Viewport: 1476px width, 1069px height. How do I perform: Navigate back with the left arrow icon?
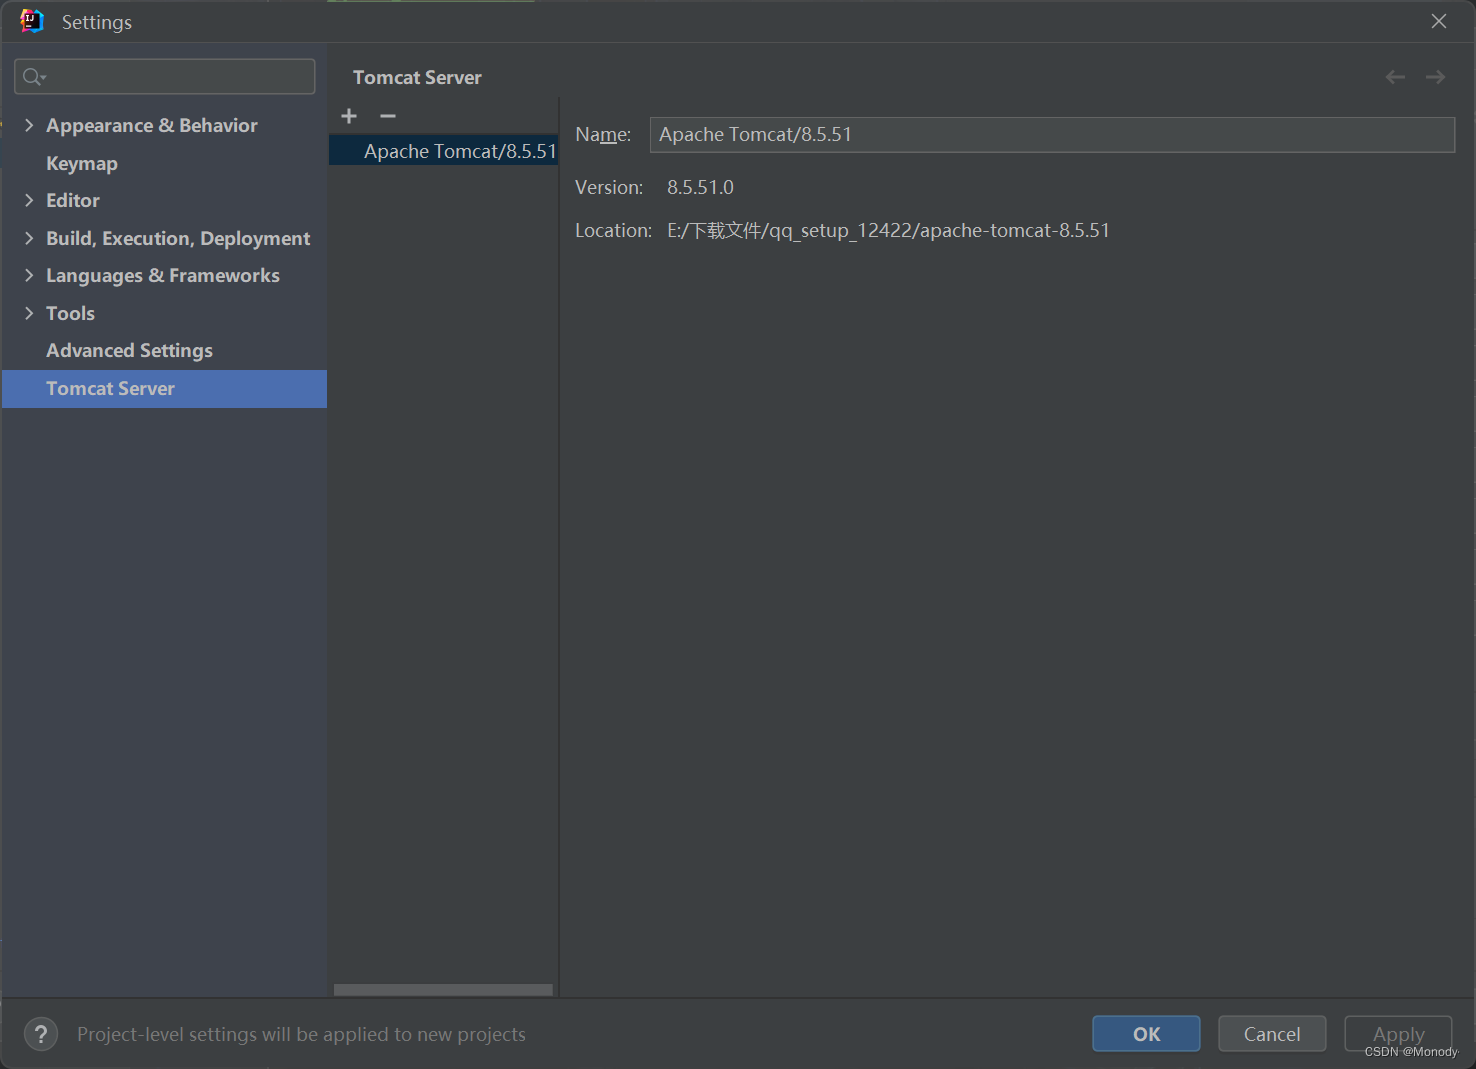1395,77
